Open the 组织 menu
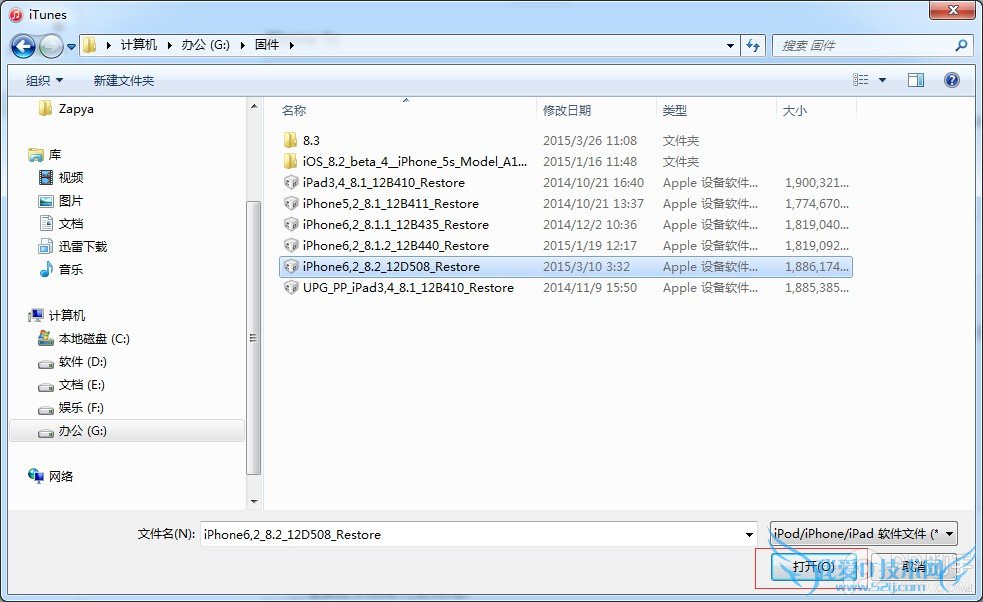Screen dimensions: 983x602 tap(44, 80)
